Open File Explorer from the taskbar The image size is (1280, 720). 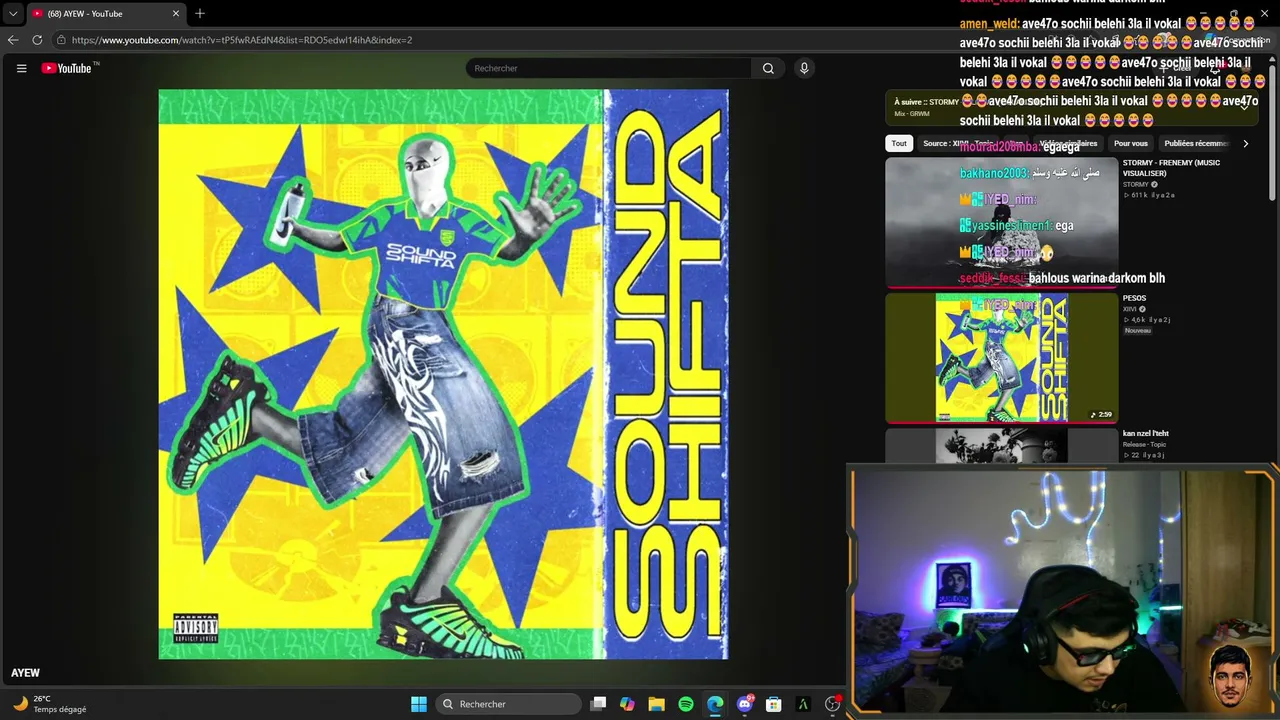[656, 704]
